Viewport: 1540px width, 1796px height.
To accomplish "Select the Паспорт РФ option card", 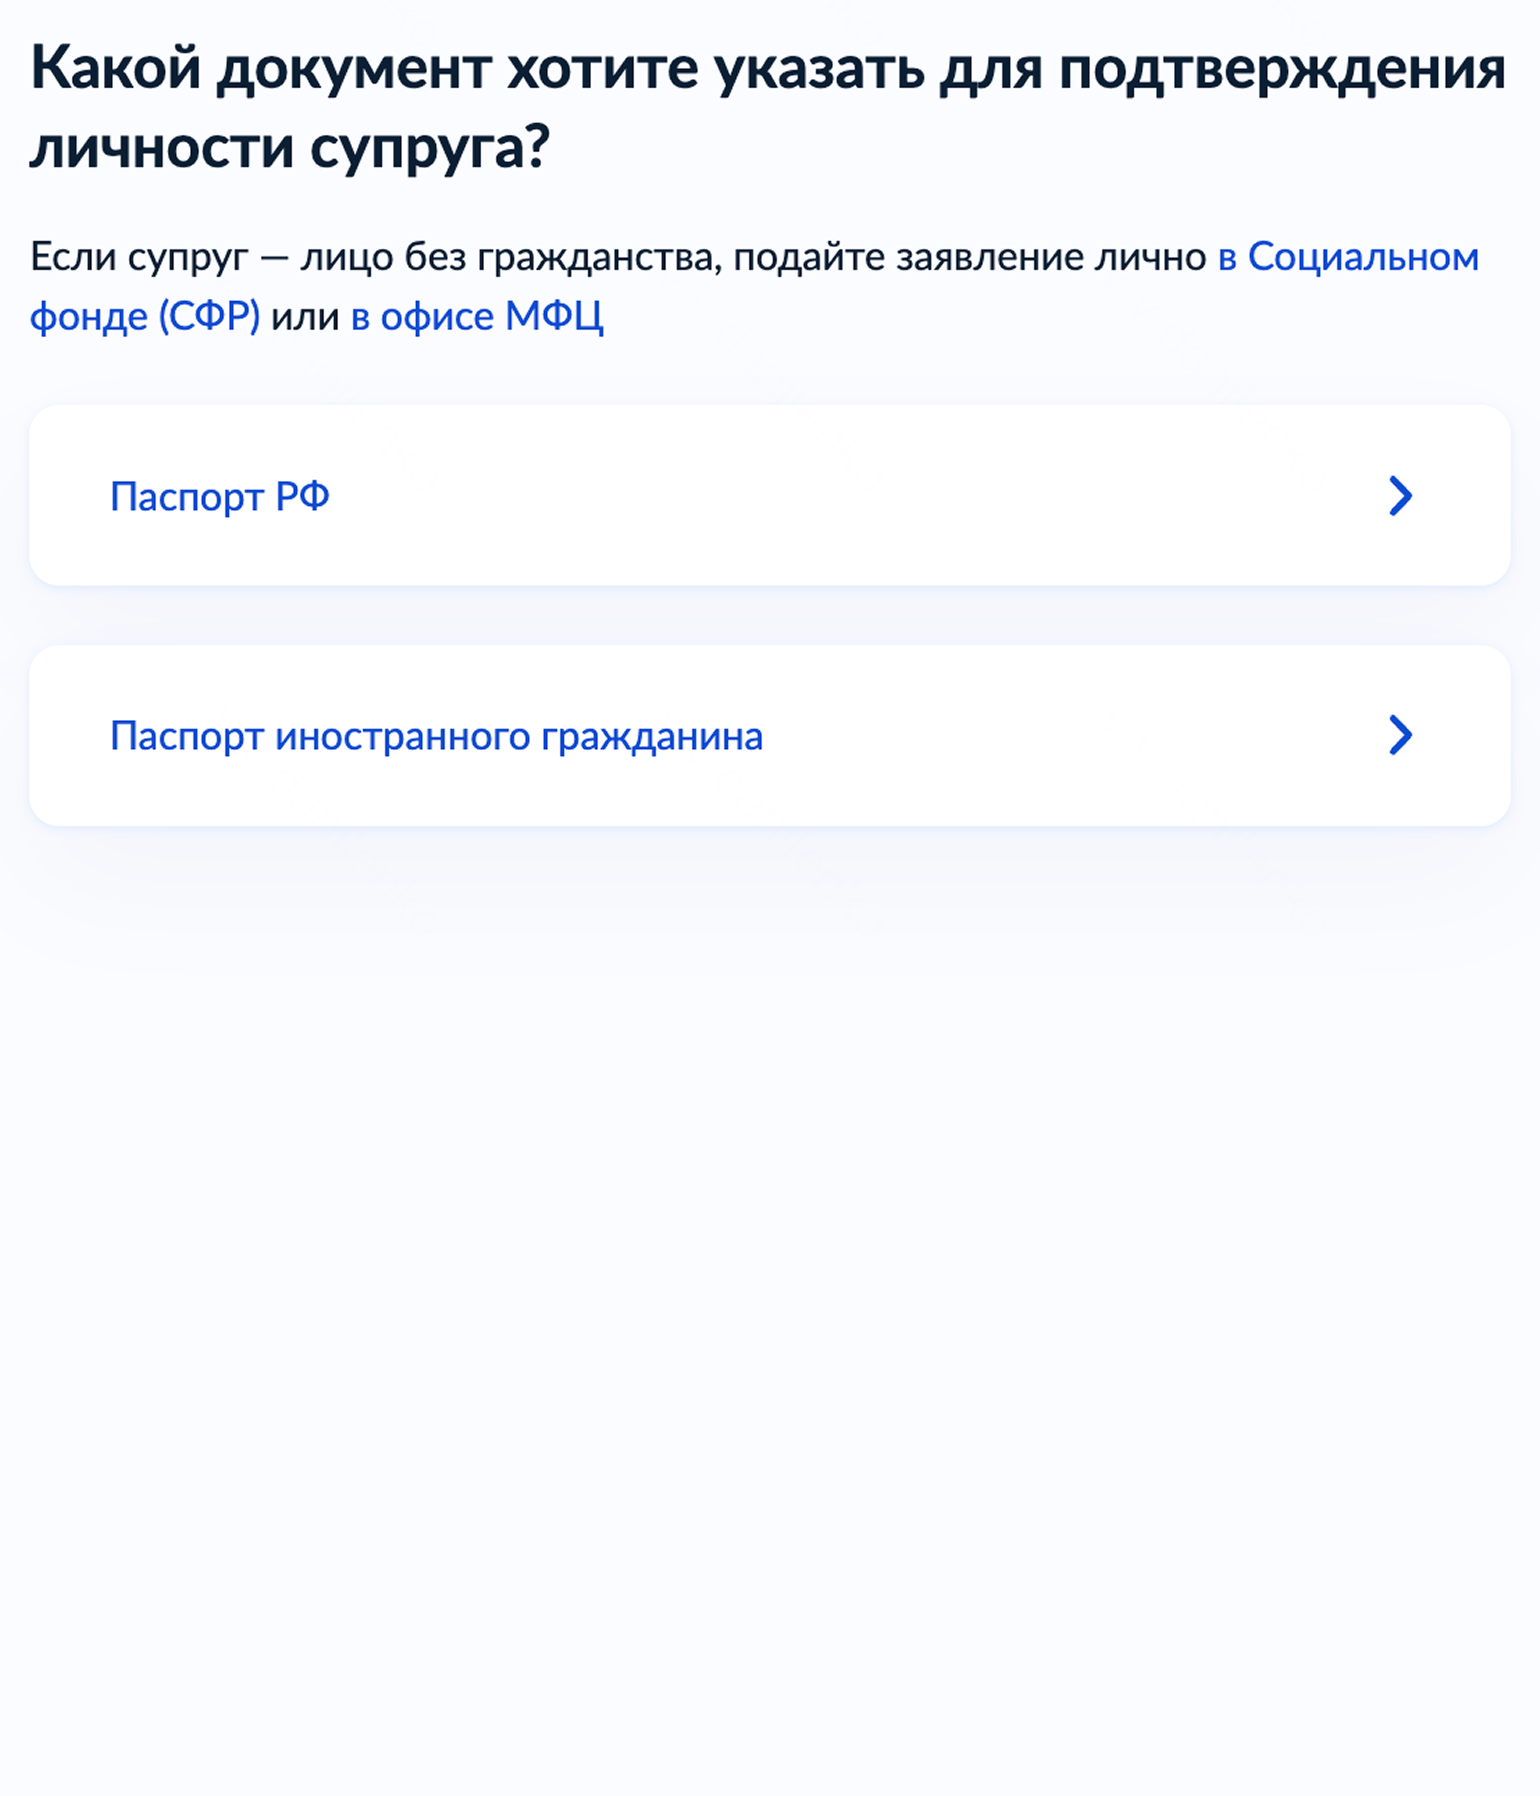I will 768,496.
